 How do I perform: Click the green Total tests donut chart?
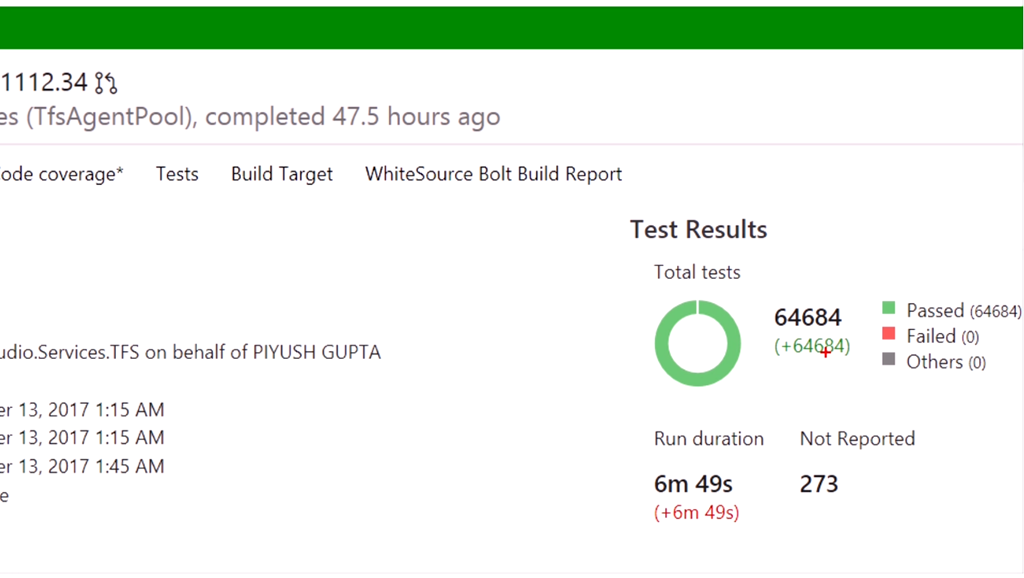697,344
